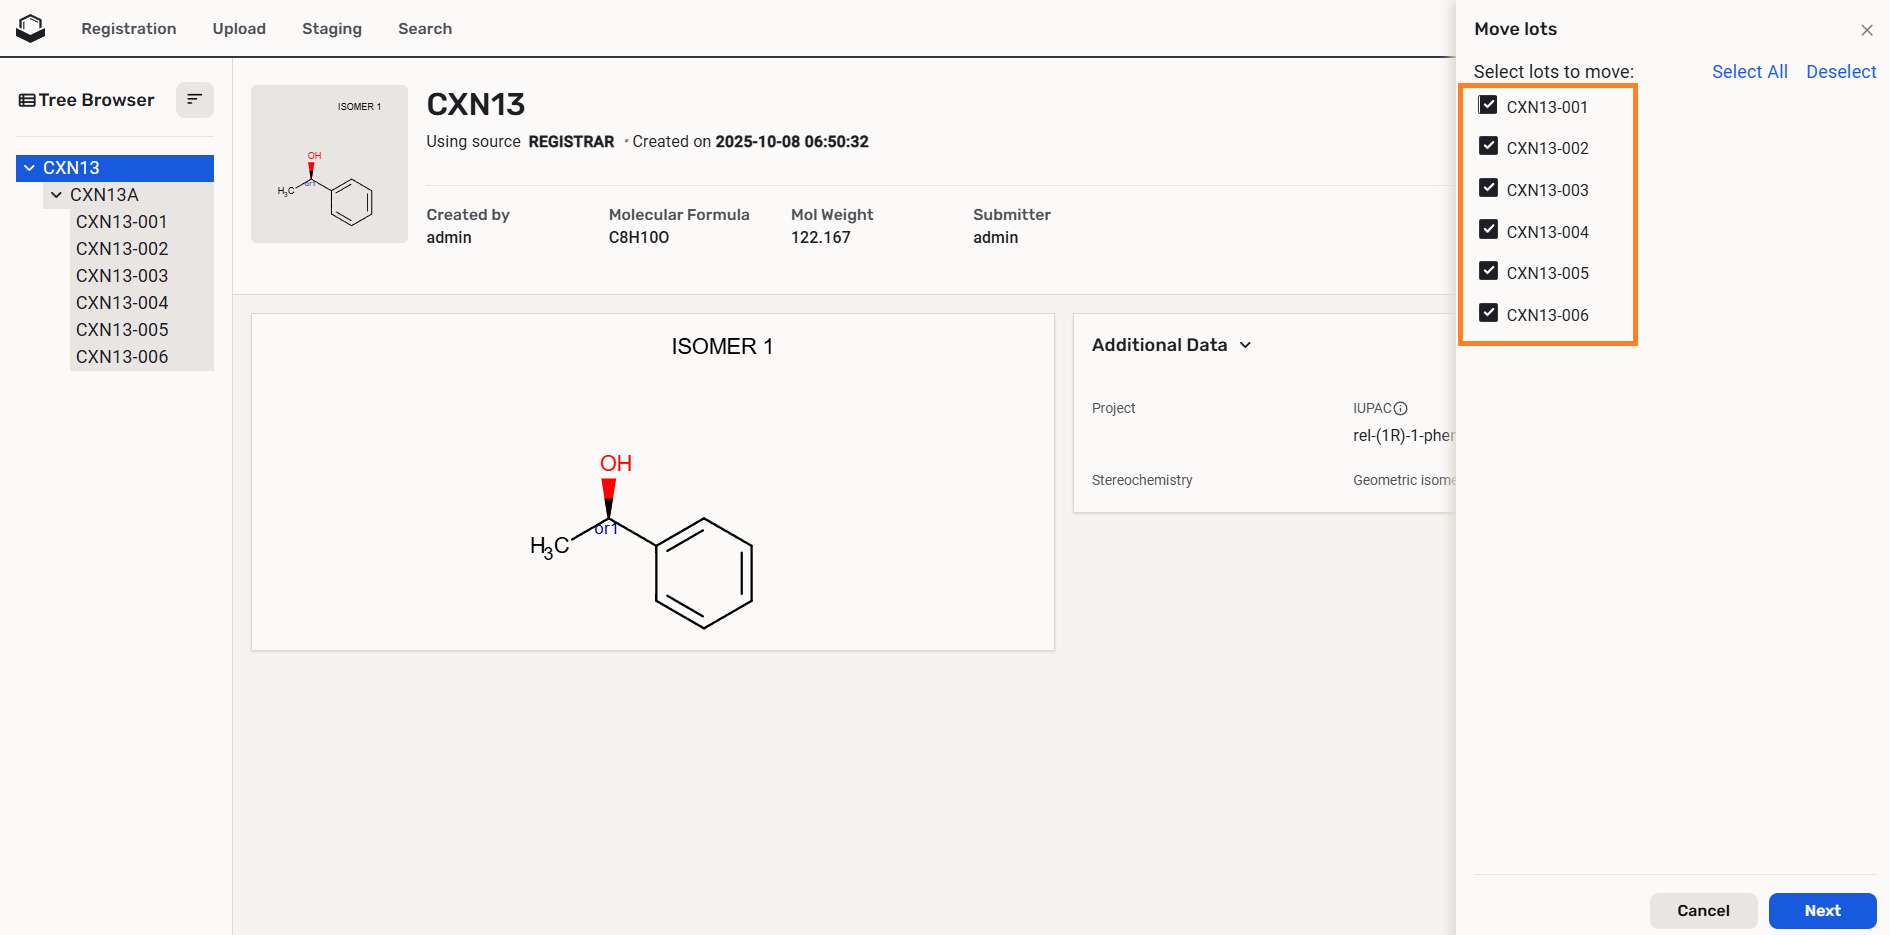Image resolution: width=1890 pixels, height=935 pixels.
Task: Open the Registration menu
Action: pos(128,29)
